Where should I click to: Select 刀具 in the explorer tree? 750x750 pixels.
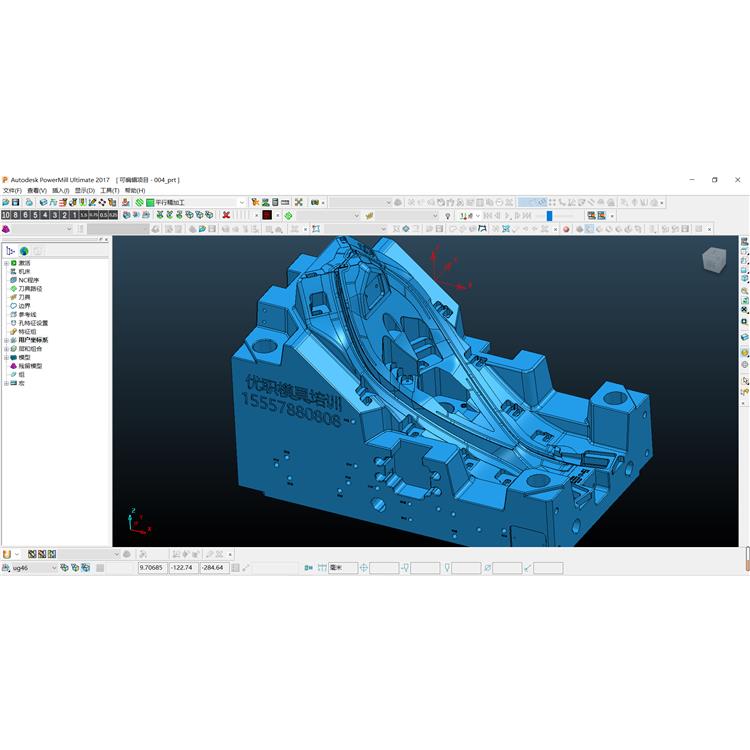tap(24, 297)
